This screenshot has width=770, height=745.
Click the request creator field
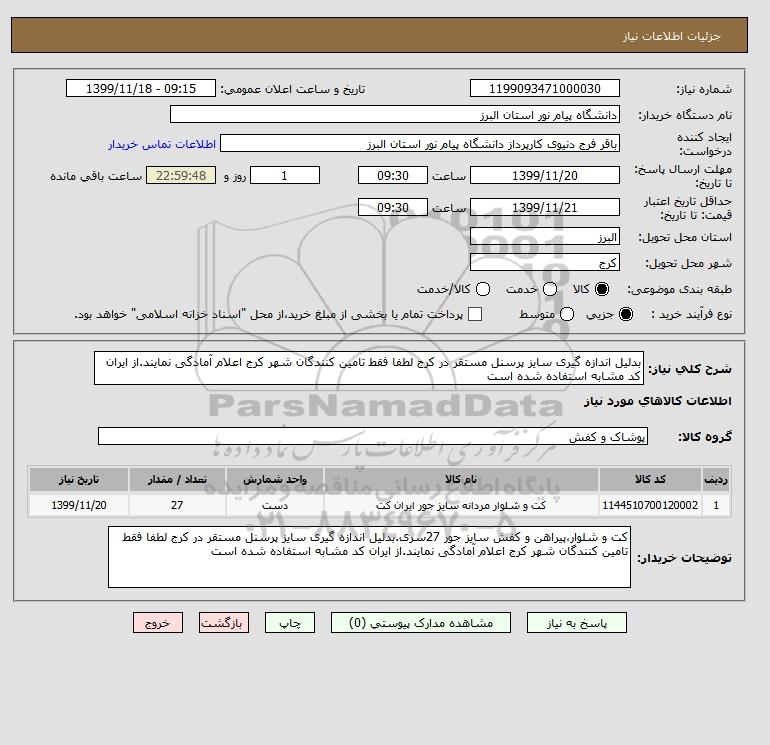click(x=420, y=144)
